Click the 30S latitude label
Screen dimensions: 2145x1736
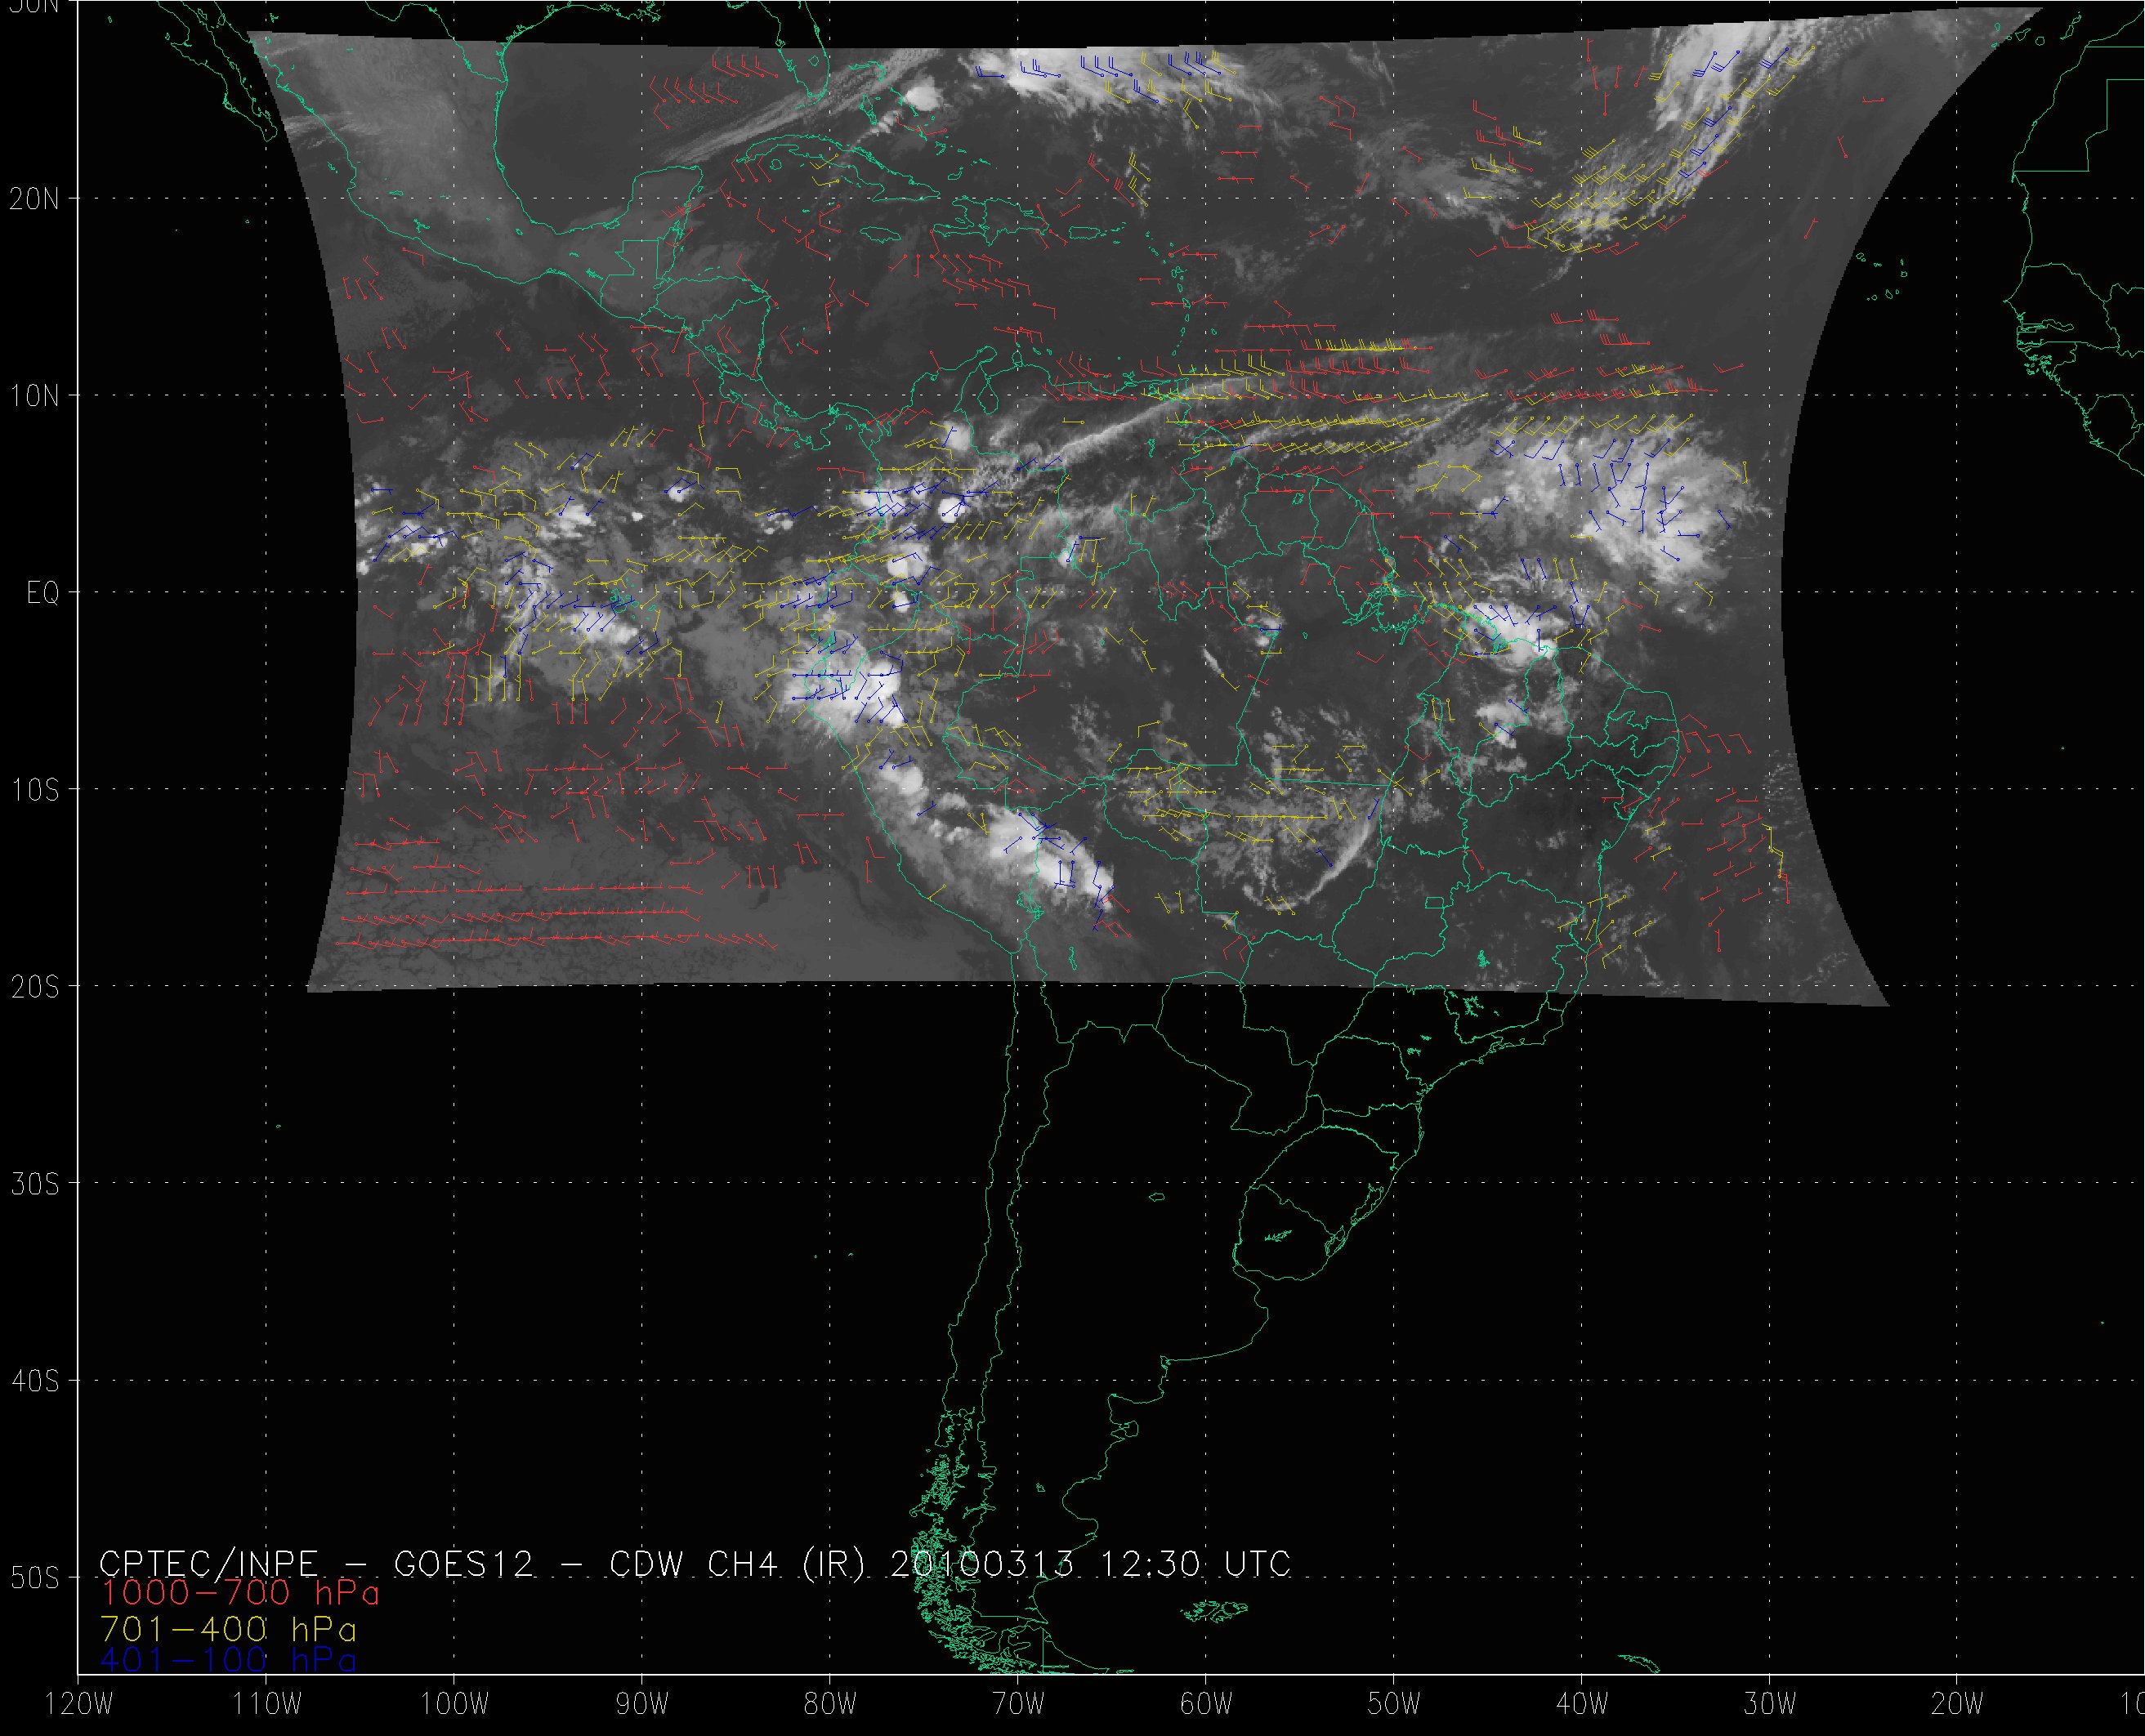coord(34,1184)
